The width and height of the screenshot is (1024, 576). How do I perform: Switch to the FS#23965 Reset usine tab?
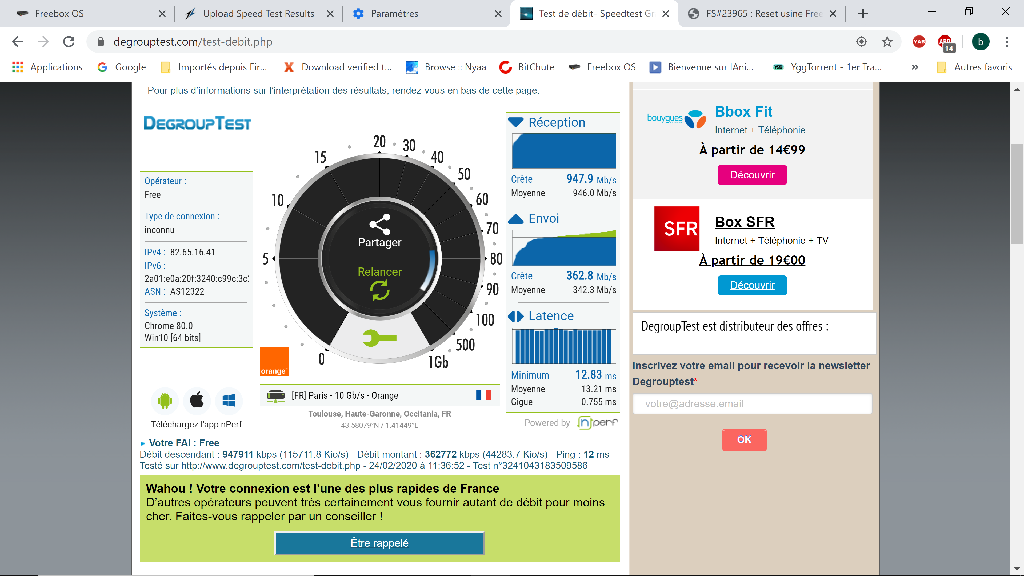click(x=763, y=13)
